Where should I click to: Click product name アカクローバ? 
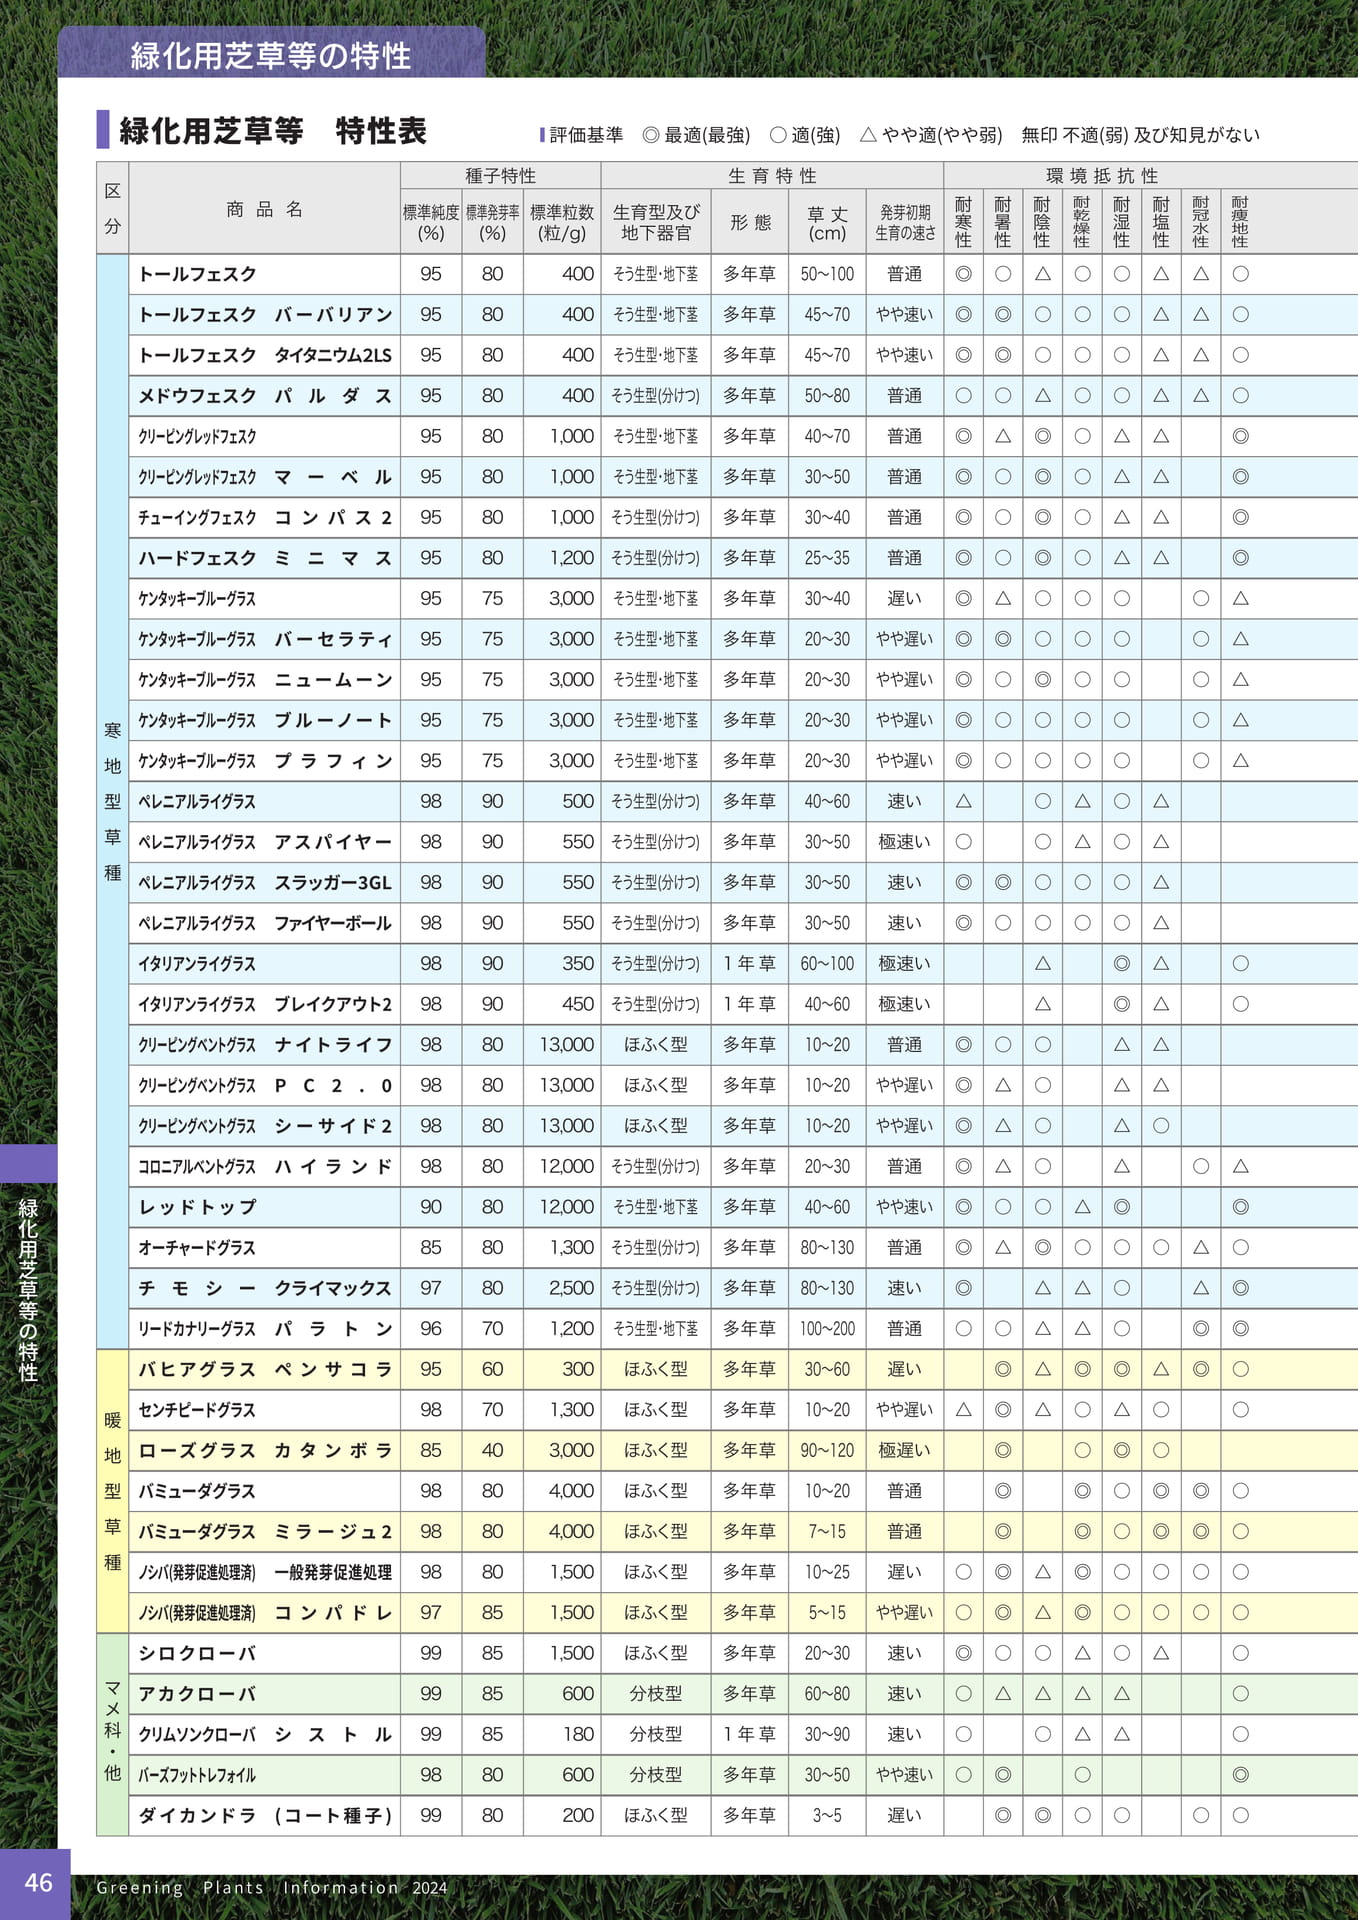click(x=197, y=1694)
